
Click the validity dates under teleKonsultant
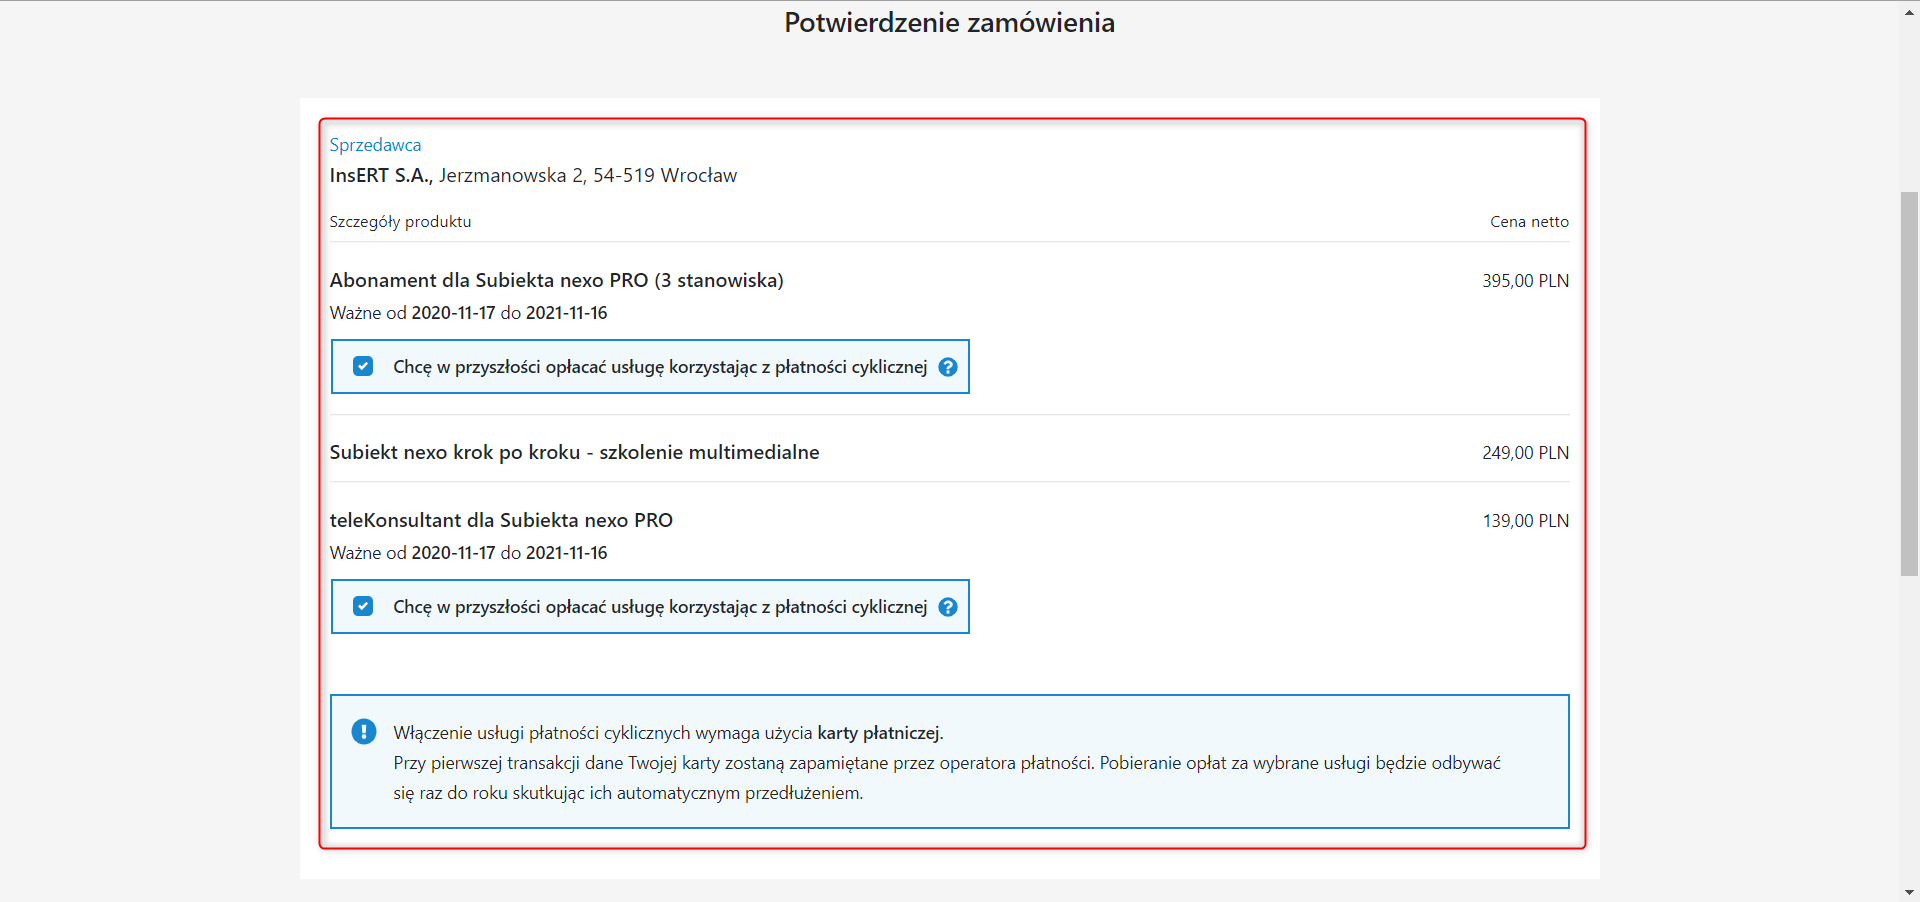click(x=468, y=553)
